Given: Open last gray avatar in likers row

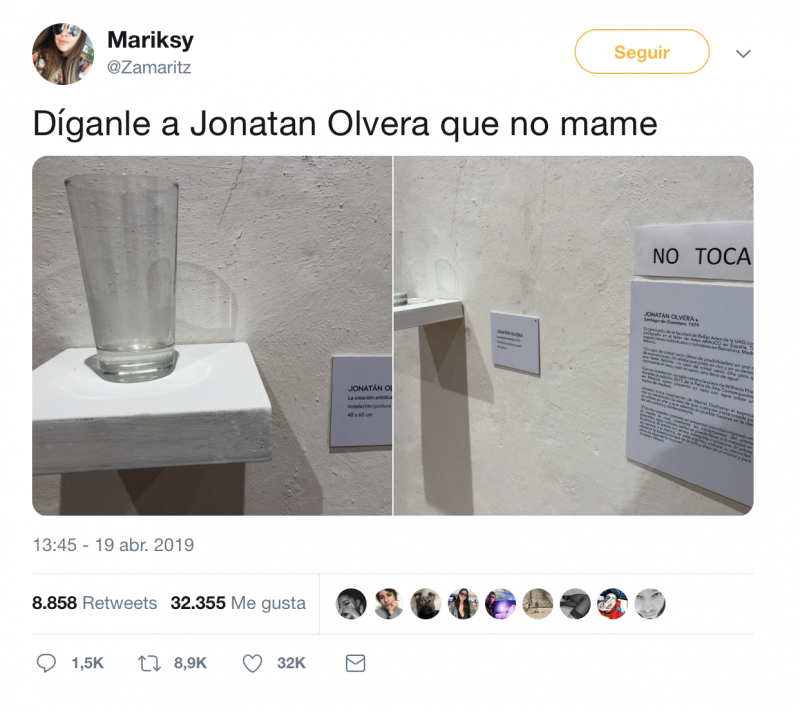Looking at the screenshot, I should [x=649, y=603].
